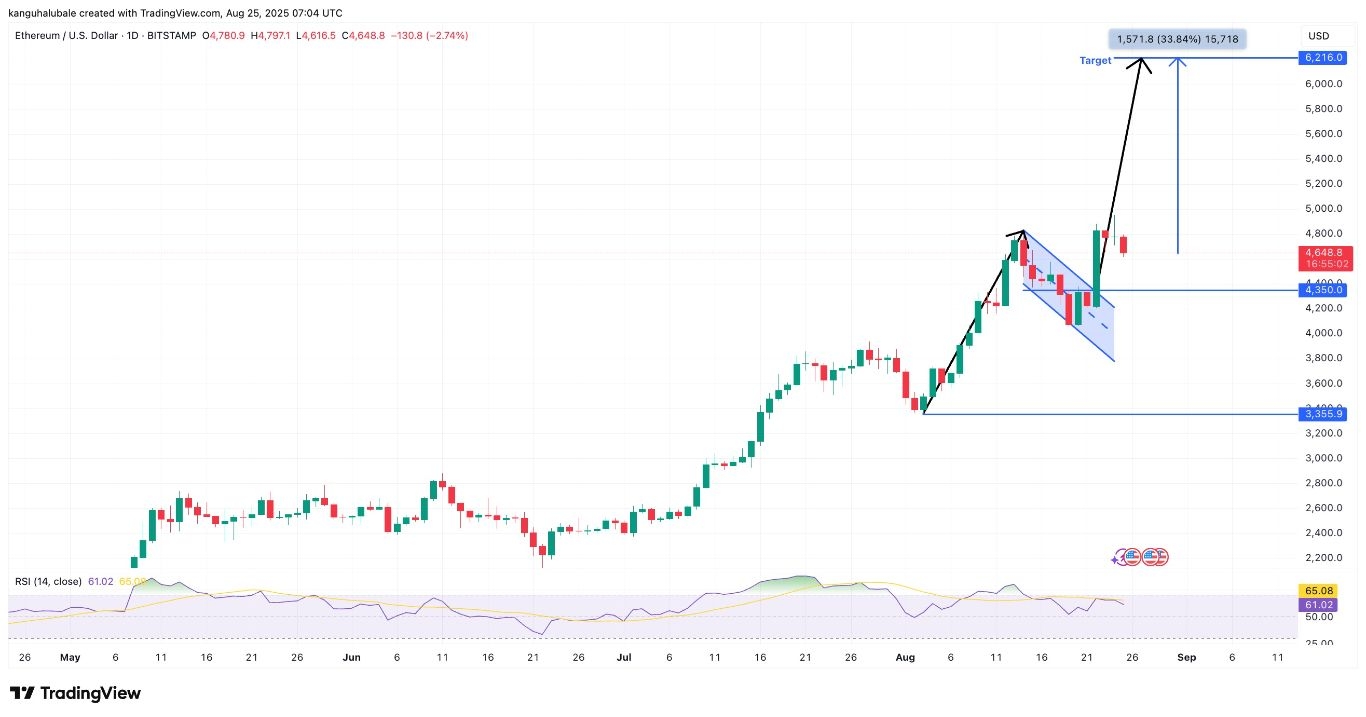
Task: Select the leftmost US flag sticker on chart
Action: point(1132,557)
